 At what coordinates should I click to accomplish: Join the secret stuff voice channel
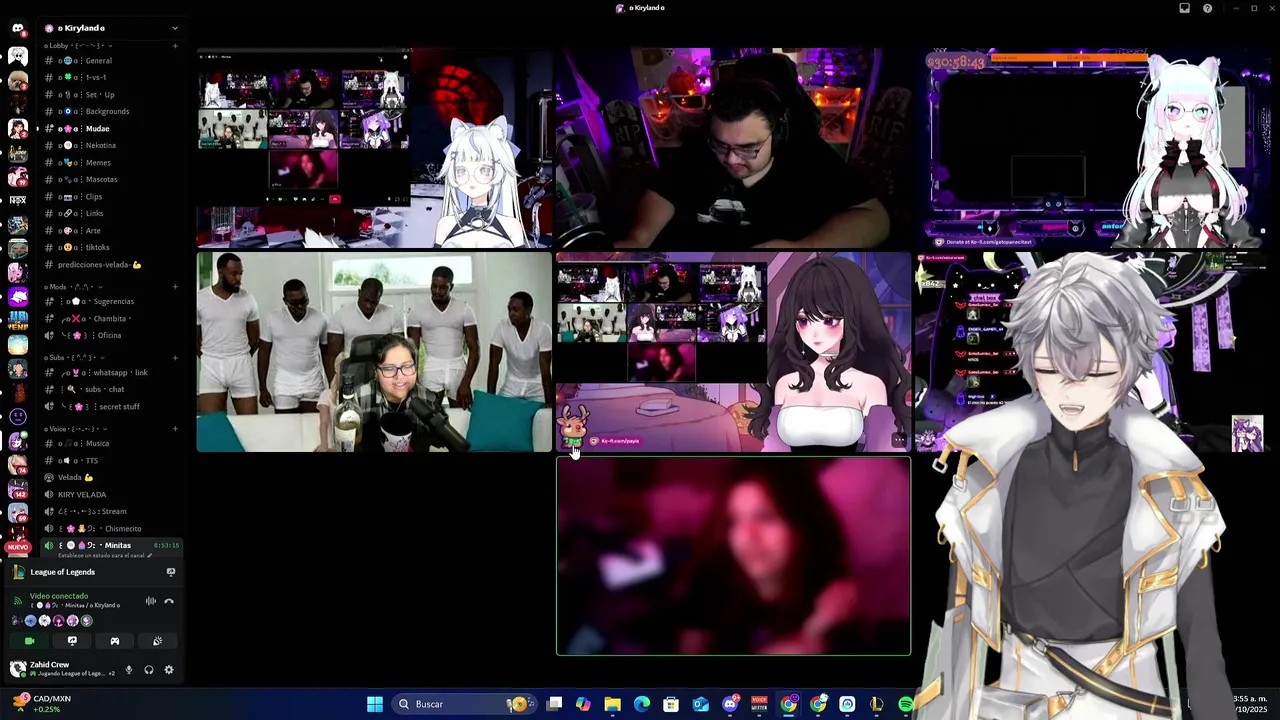pyautogui.click(x=111, y=407)
